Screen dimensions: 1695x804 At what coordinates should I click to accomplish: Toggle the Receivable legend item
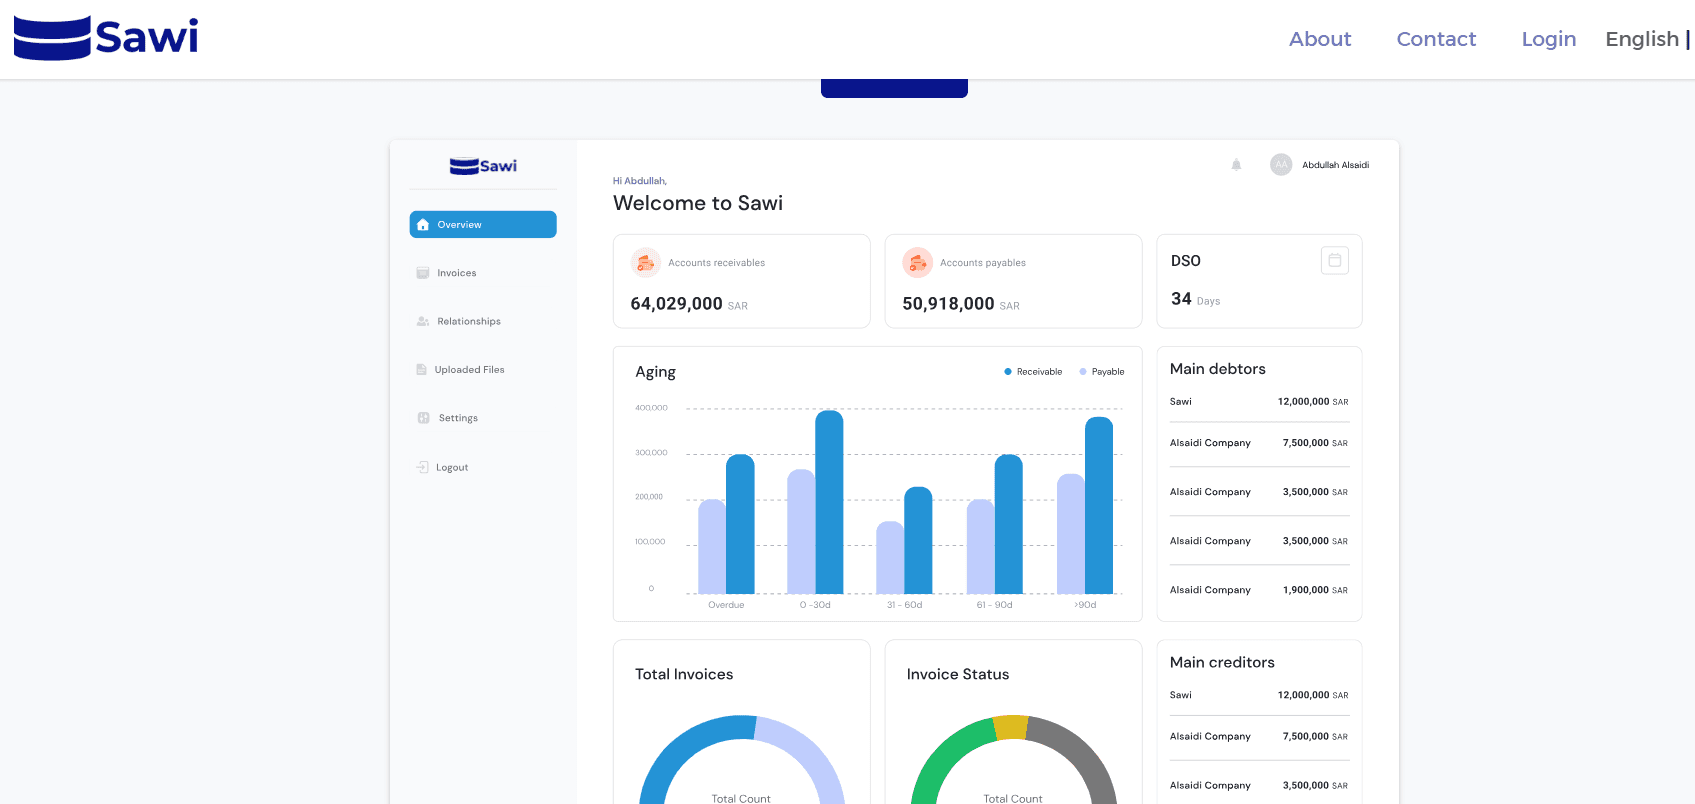tap(1033, 372)
